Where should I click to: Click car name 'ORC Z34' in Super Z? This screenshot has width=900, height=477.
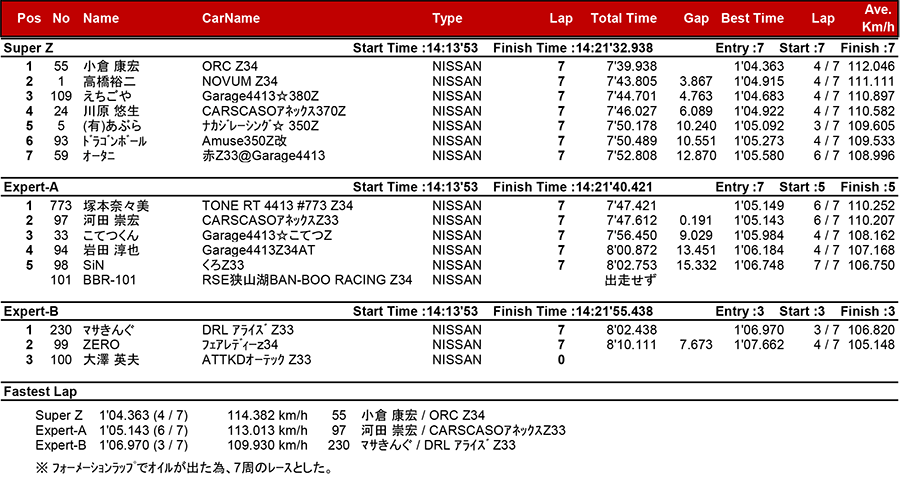coord(230,67)
